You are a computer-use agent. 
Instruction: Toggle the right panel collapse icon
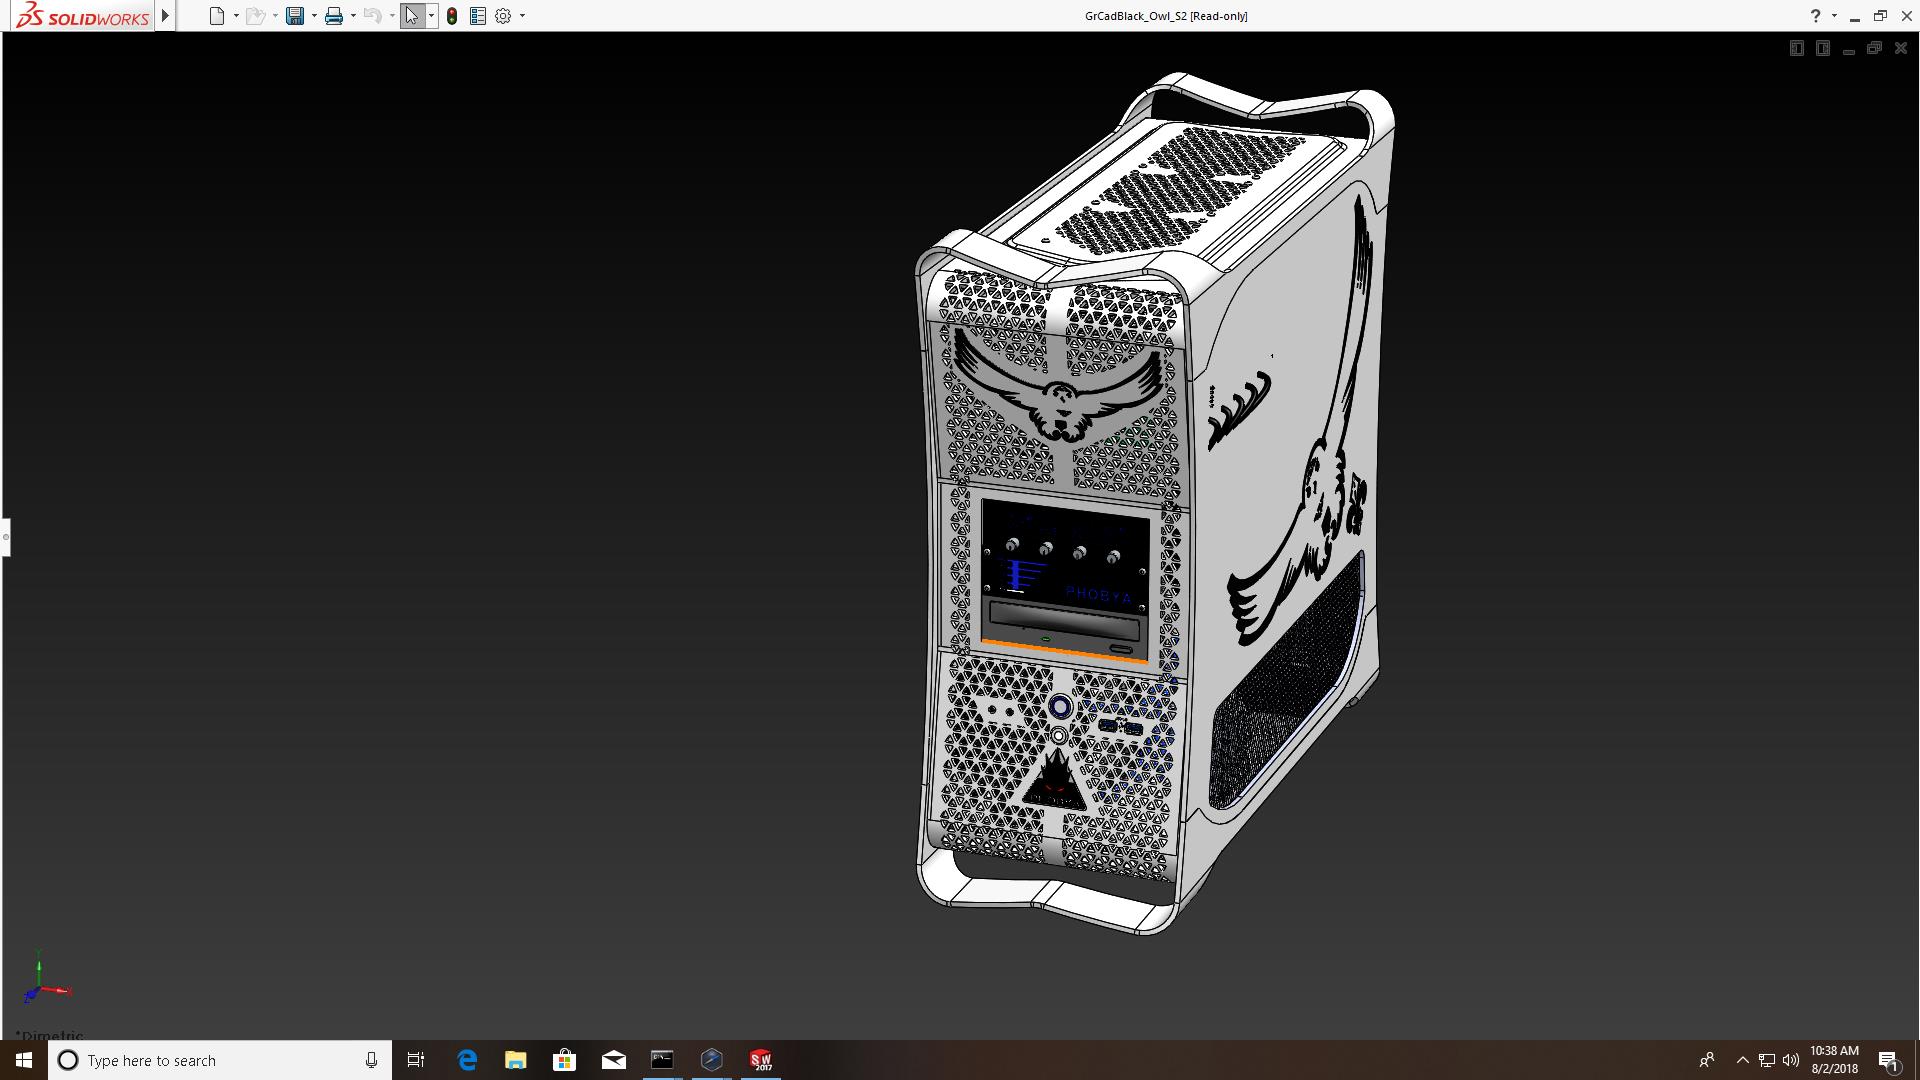1822,48
